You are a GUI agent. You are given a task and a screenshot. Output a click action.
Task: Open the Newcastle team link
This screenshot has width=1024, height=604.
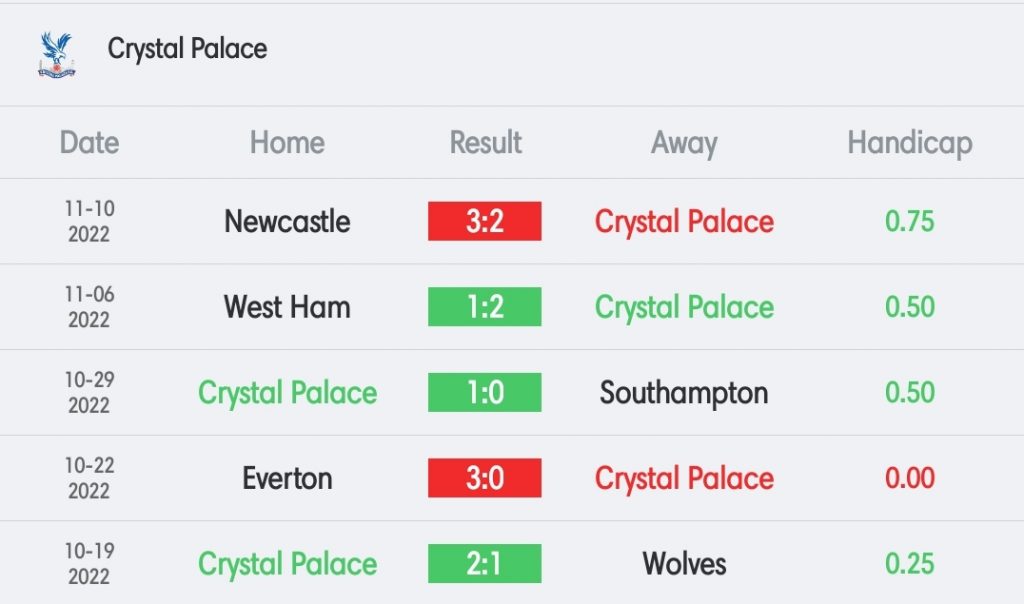pos(287,221)
